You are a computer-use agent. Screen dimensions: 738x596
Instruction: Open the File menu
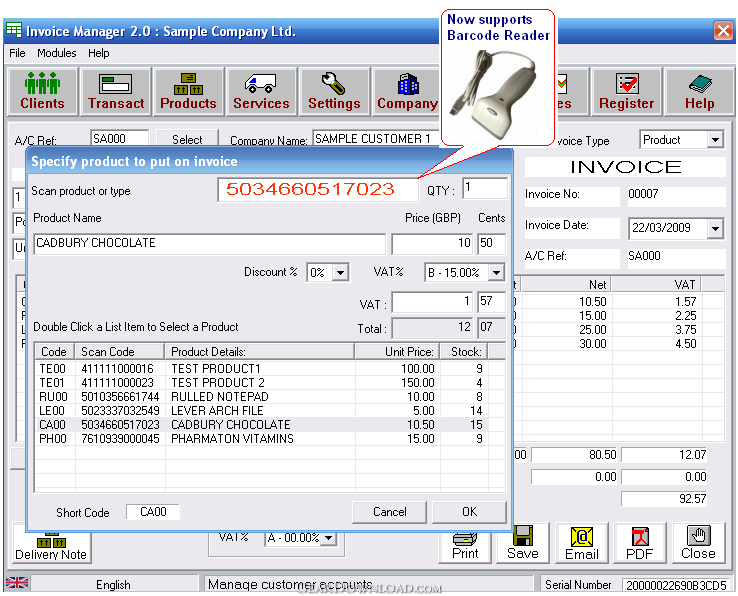(x=17, y=53)
